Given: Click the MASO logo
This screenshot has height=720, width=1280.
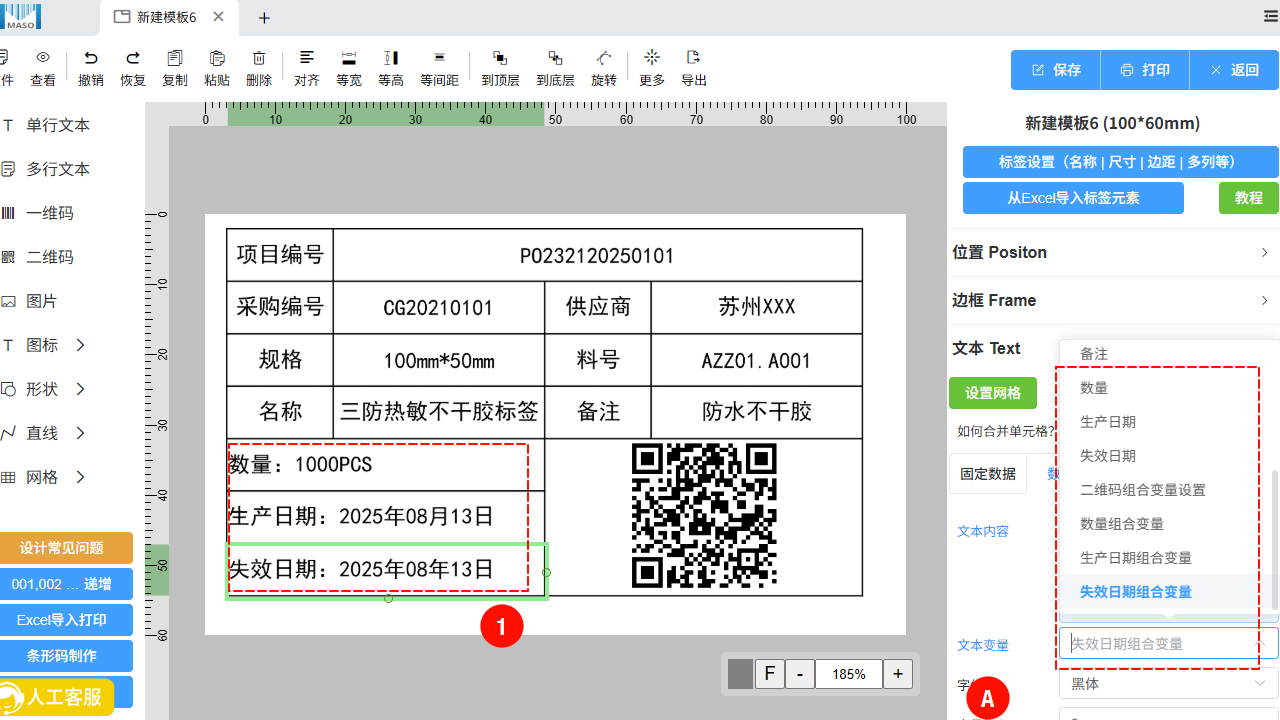Looking at the screenshot, I should point(20,17).
